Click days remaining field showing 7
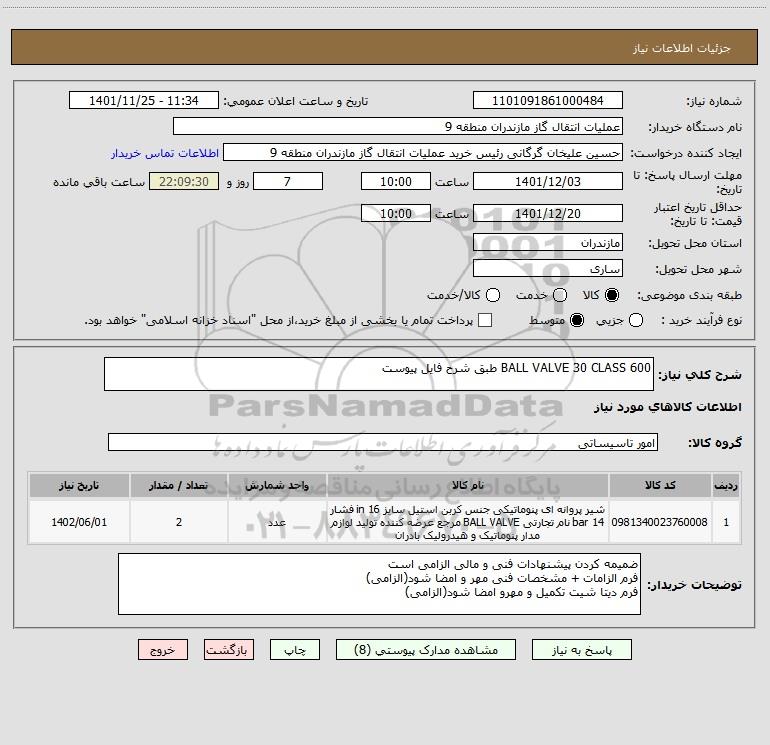The image size is (770, 745). 288,181
